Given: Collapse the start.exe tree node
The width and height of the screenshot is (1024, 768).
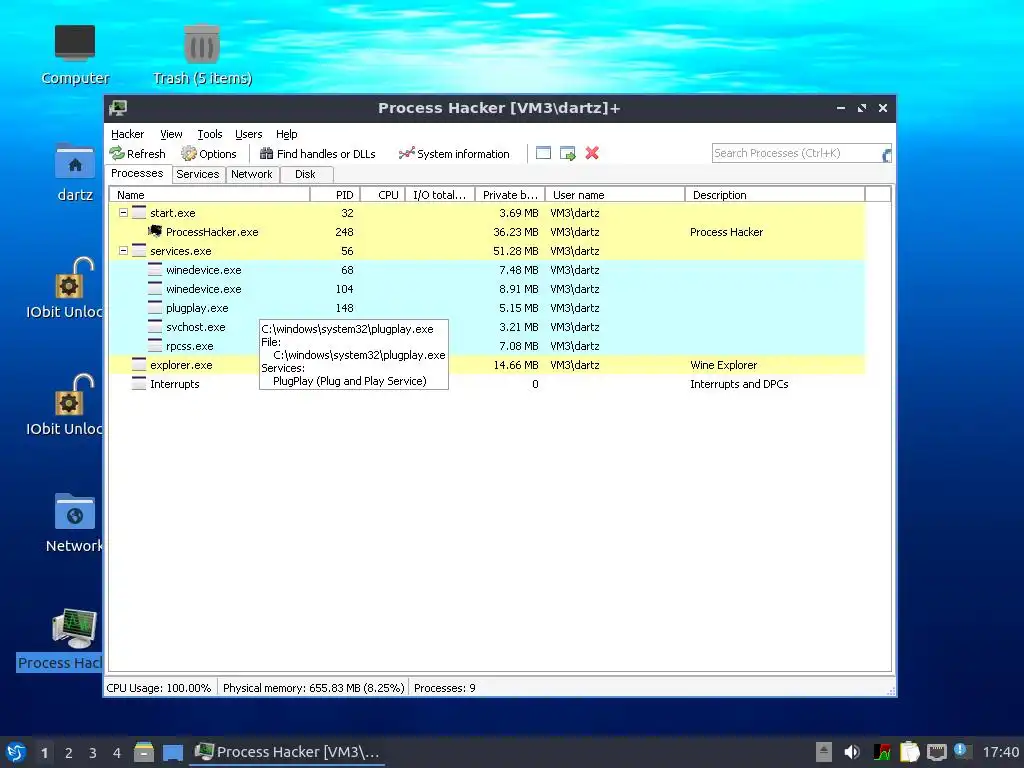Looking at the screenshot, I should (x=123, y=212).
